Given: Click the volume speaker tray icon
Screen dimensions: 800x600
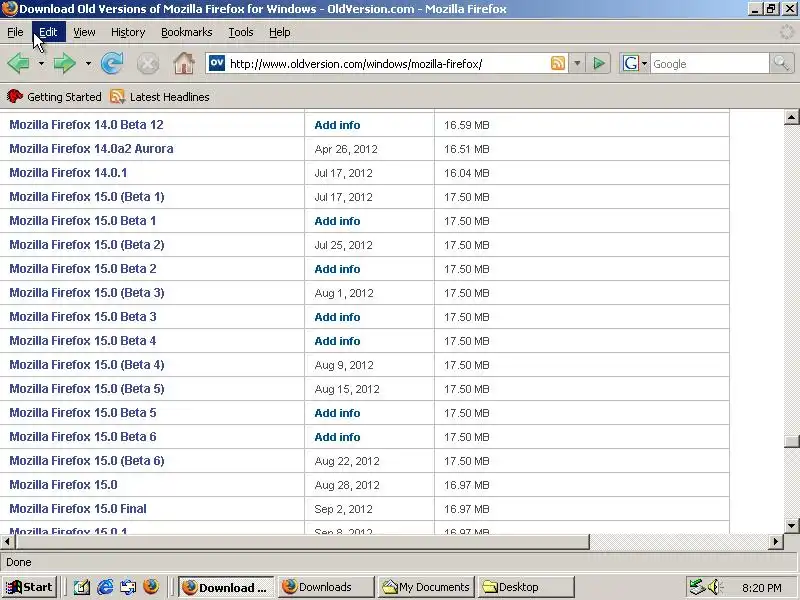Looking at the screenshot, I should point(715,587).
